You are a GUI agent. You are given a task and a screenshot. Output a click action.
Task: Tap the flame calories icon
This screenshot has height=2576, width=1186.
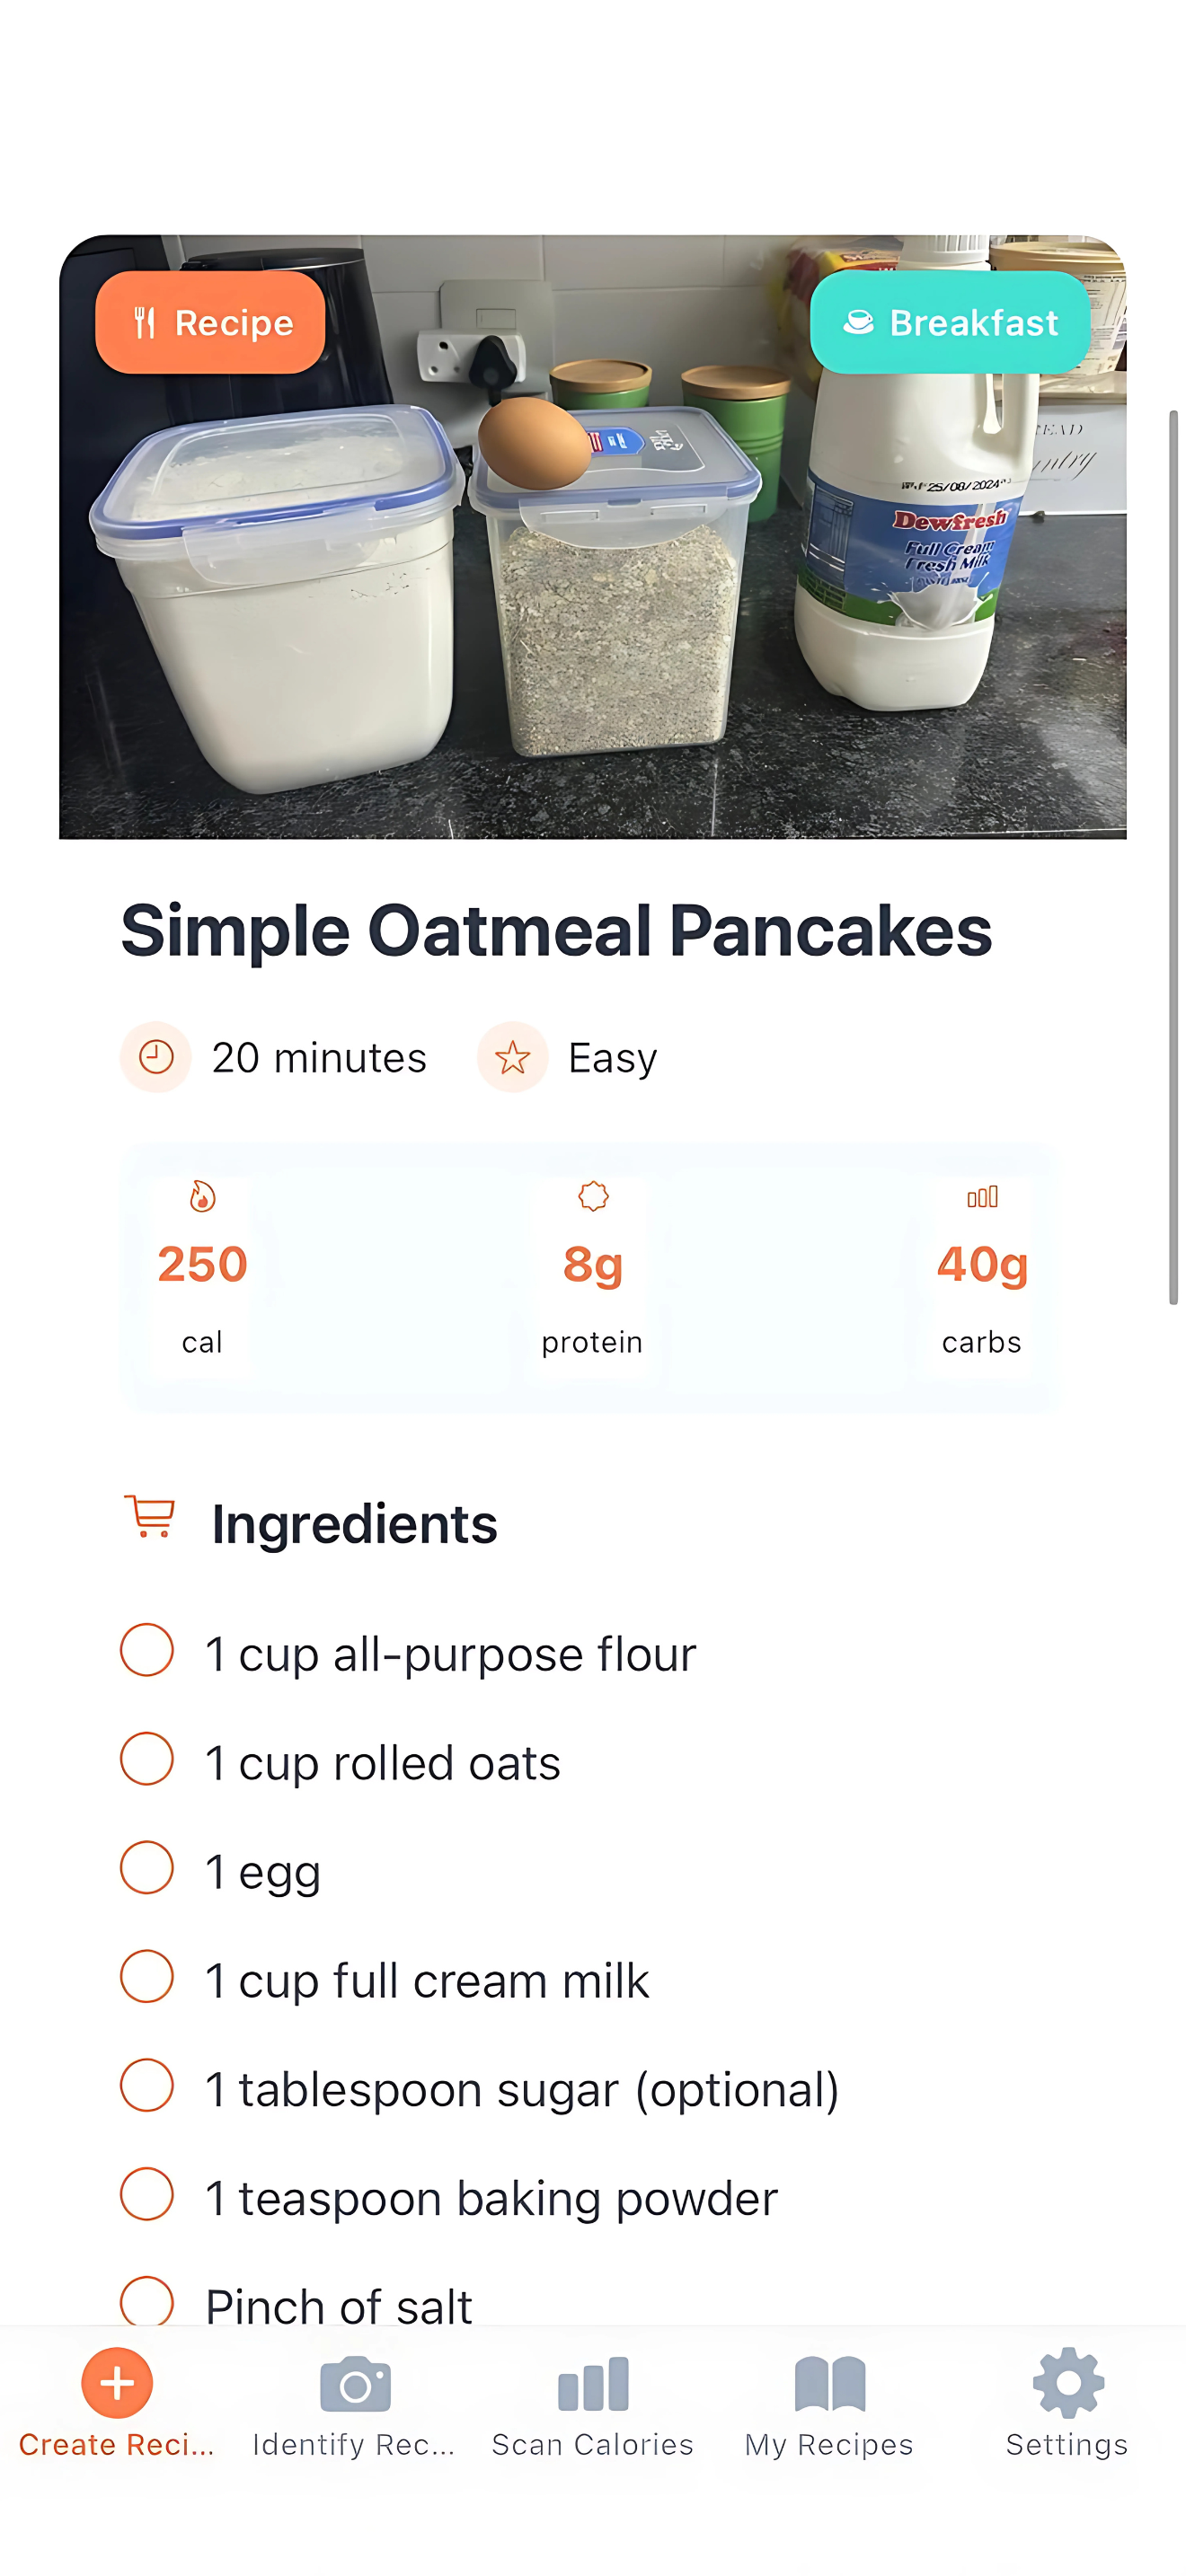pos(202,1196)
